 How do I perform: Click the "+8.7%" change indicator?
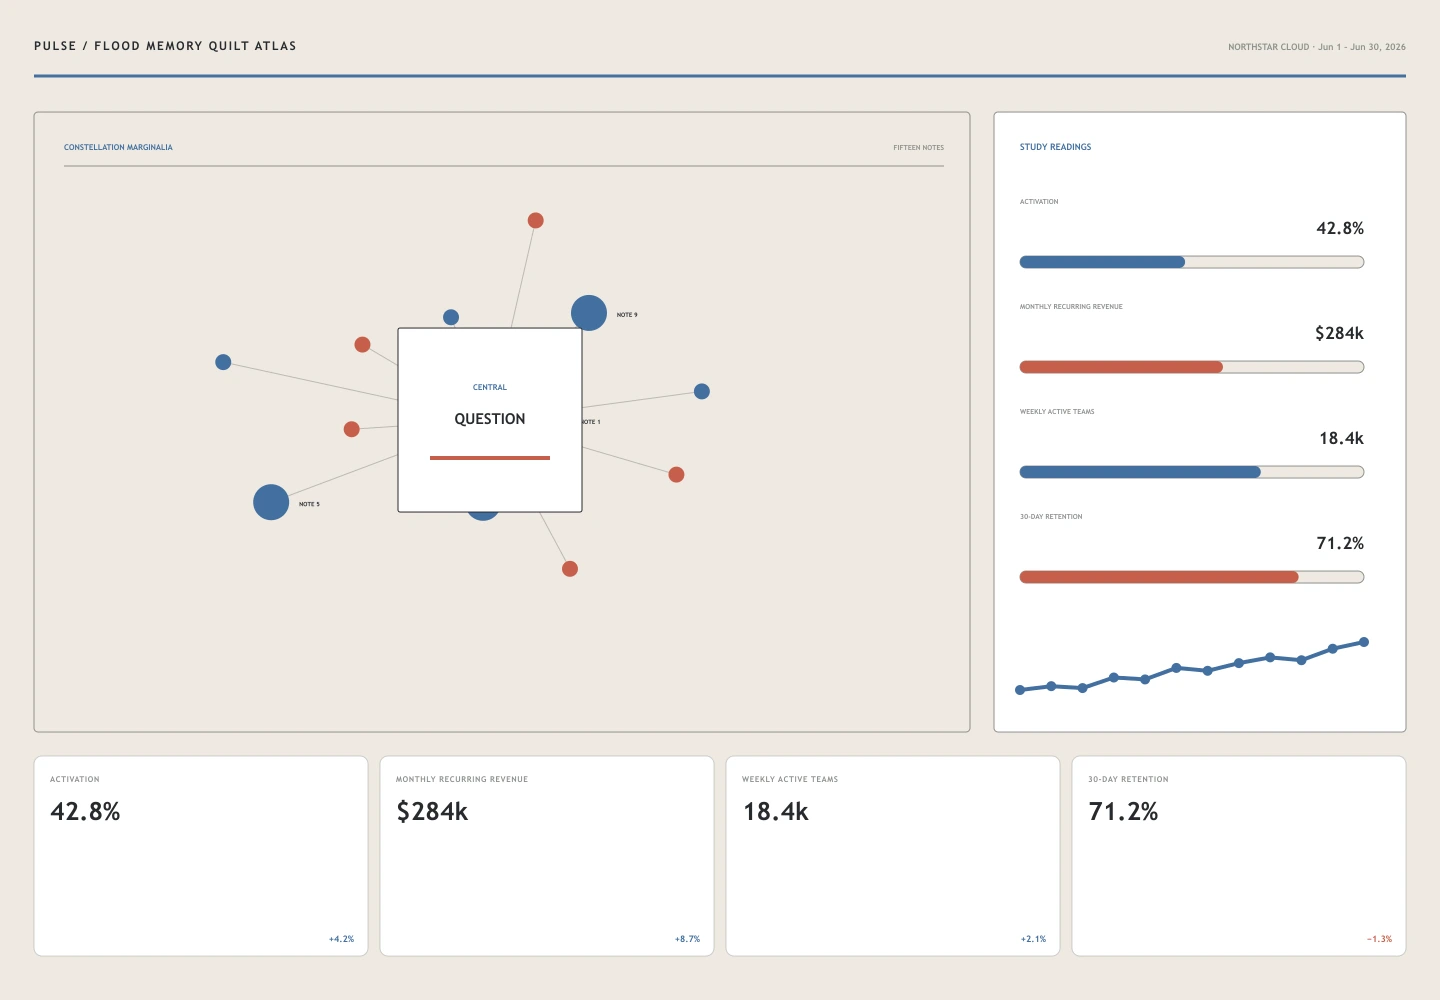tap(687, 939)
